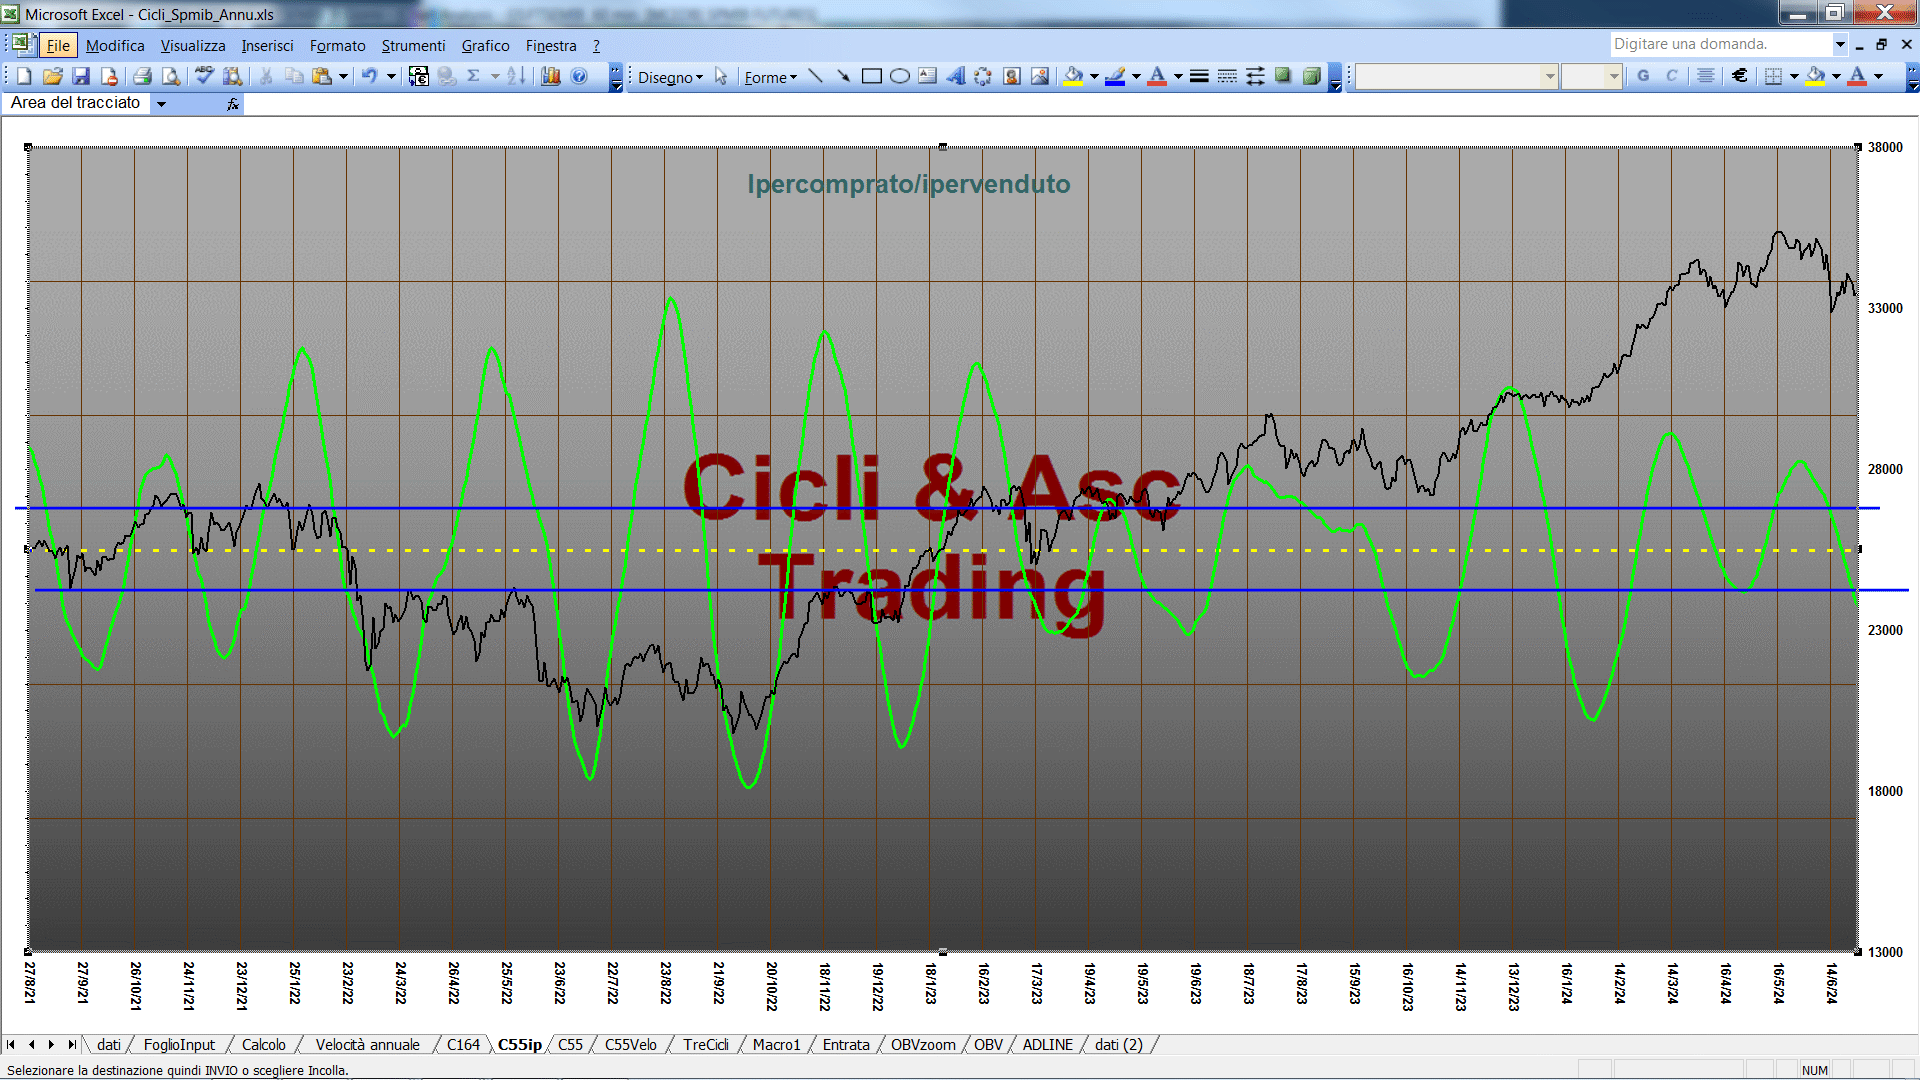Switch to the OBVzoom sheet tab

[923, 1044]
